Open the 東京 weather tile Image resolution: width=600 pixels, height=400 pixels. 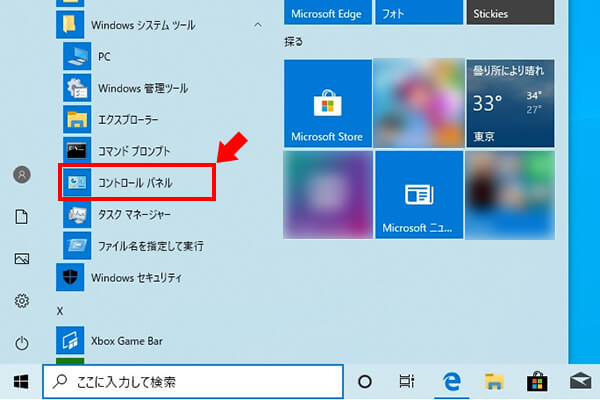click(510, 103)
